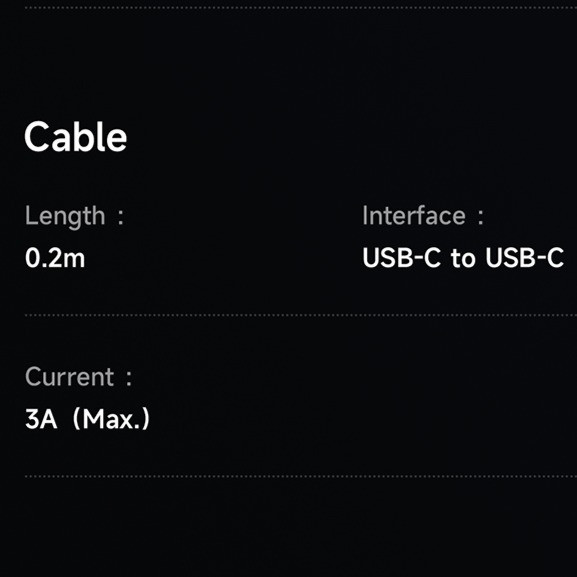Click the dotted divider below the Length row
The width and height of the screenshot is (577, 577).
coord(301,315)
